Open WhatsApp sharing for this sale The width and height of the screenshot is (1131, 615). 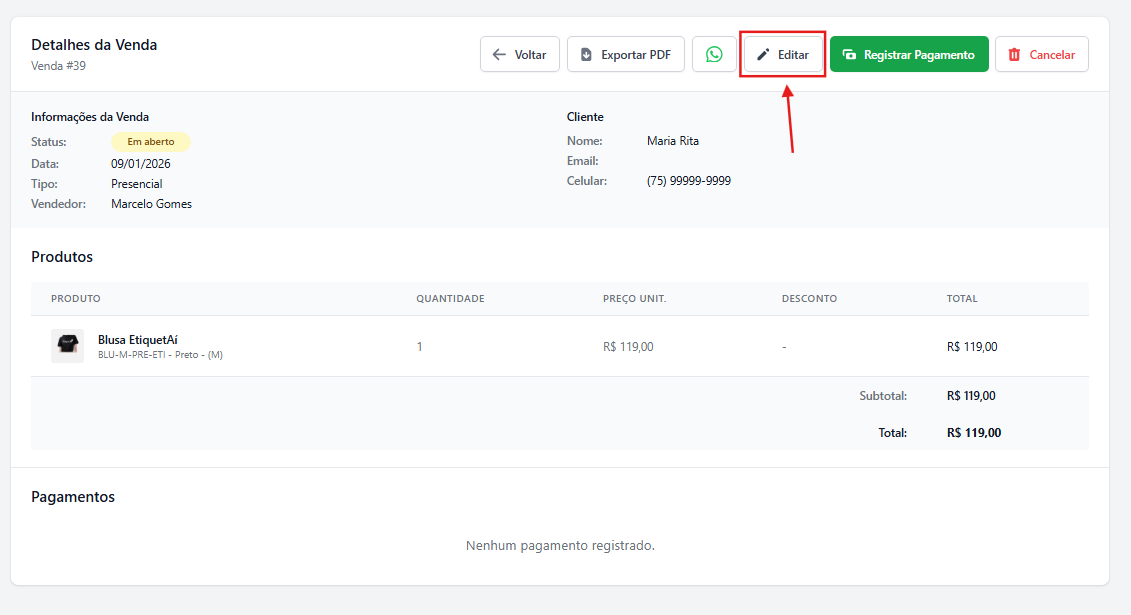[714, 54]
